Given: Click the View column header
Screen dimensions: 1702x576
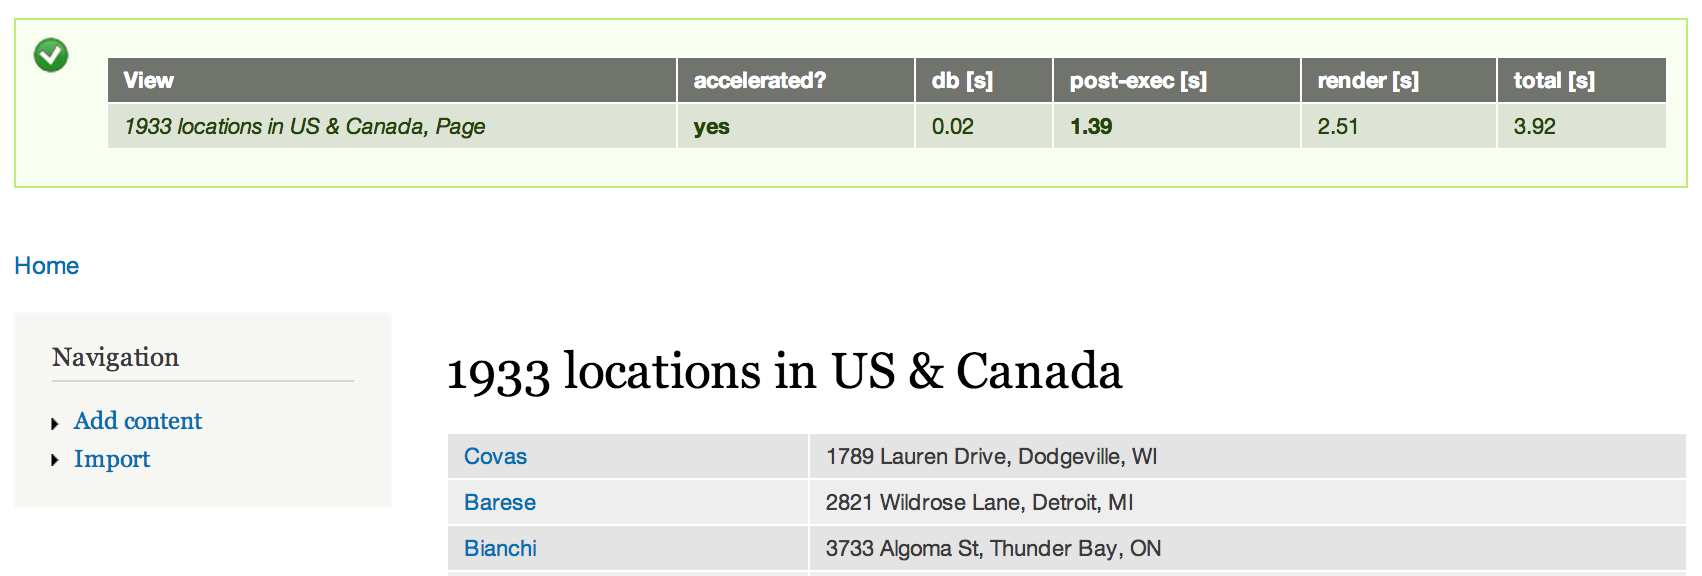Looking at the screenshot, I should 392,80.
